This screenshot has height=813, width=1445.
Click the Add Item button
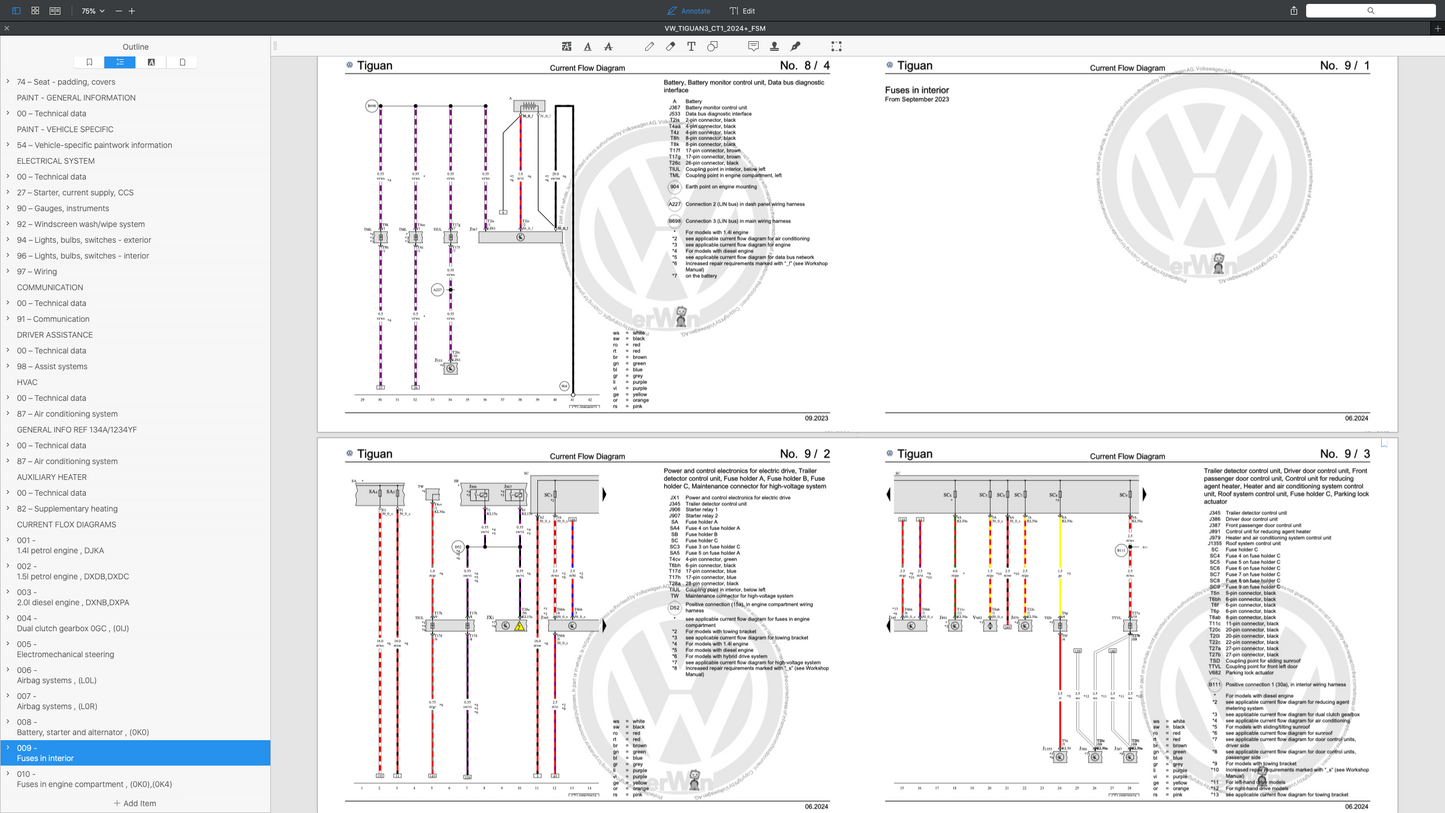(135, 803)
